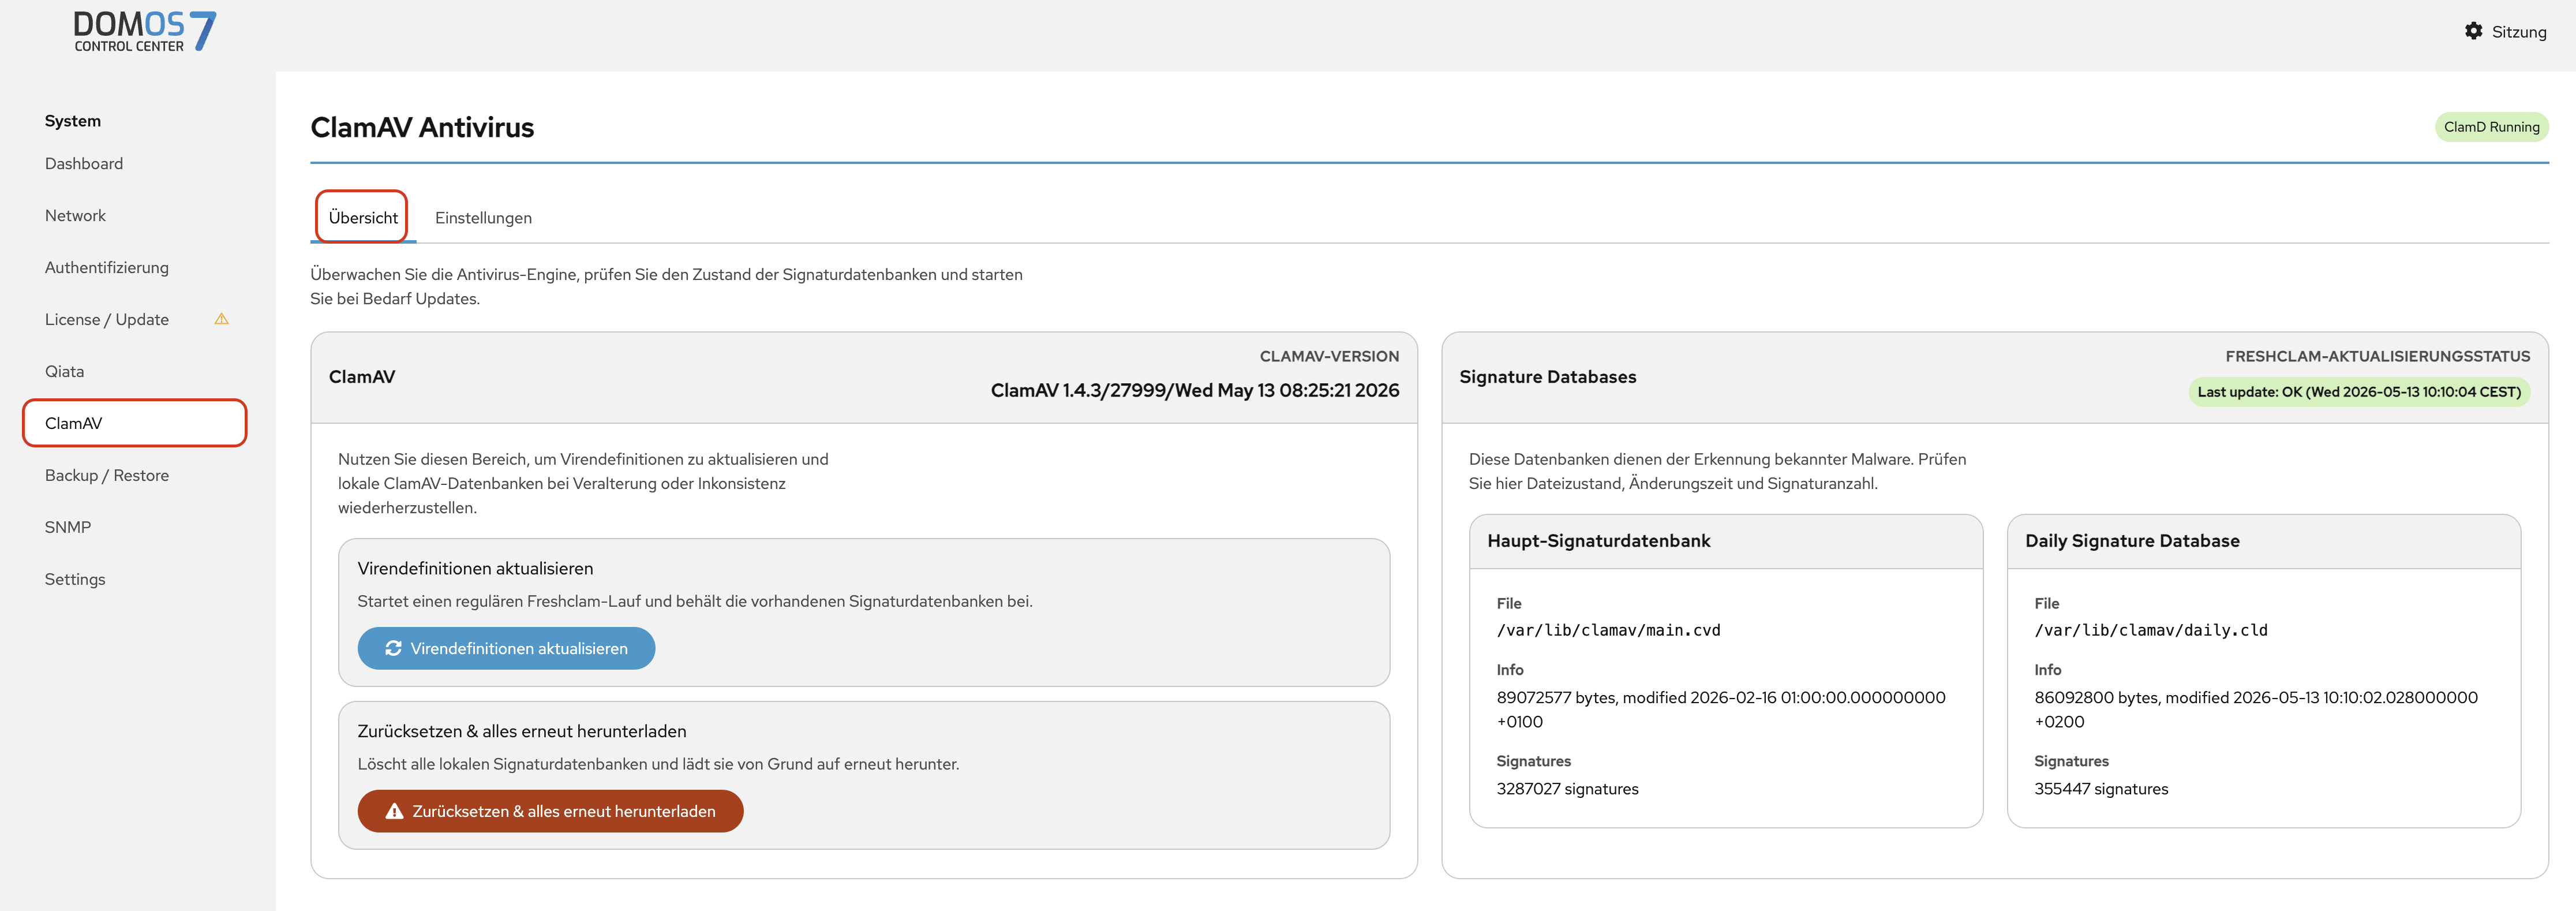Select ClamAV in the sidebar

click(x=134, y=423)
